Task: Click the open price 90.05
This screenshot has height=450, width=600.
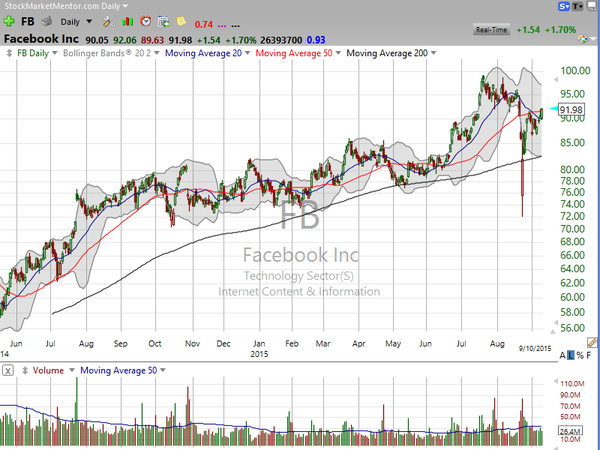Action: [x=97, y=40]
